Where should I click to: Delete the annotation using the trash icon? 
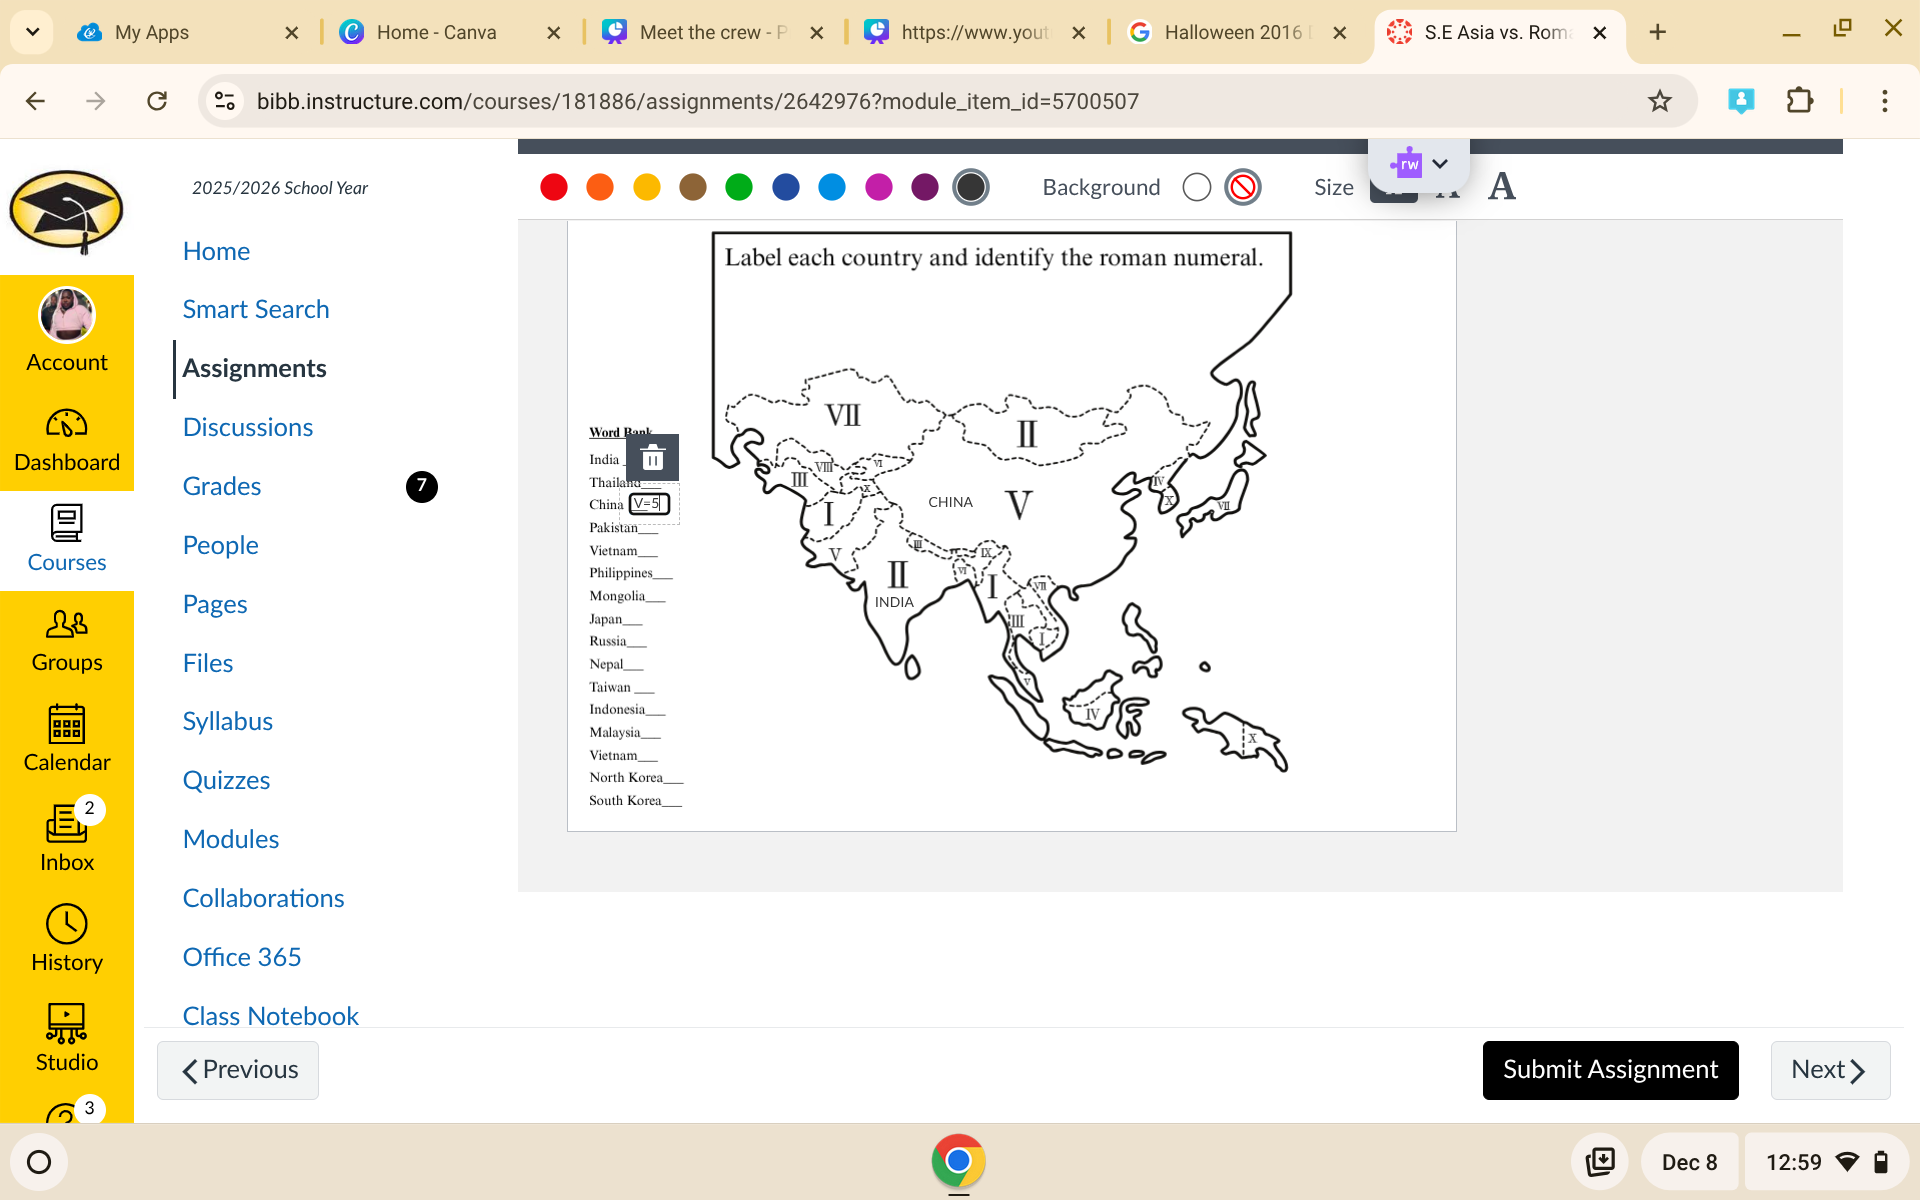point(652,457)
